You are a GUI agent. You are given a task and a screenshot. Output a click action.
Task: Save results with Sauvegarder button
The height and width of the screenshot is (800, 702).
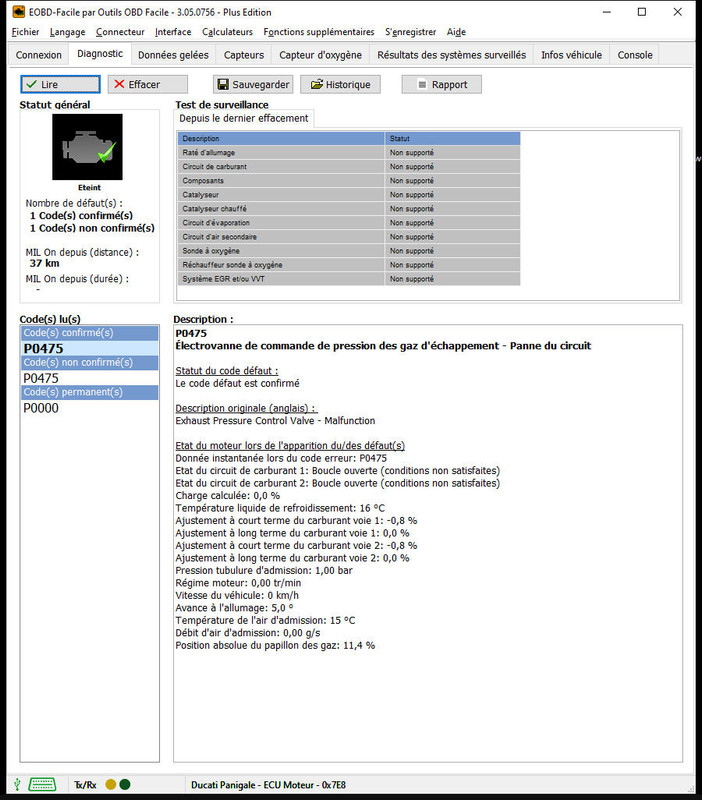pos(253,84)
